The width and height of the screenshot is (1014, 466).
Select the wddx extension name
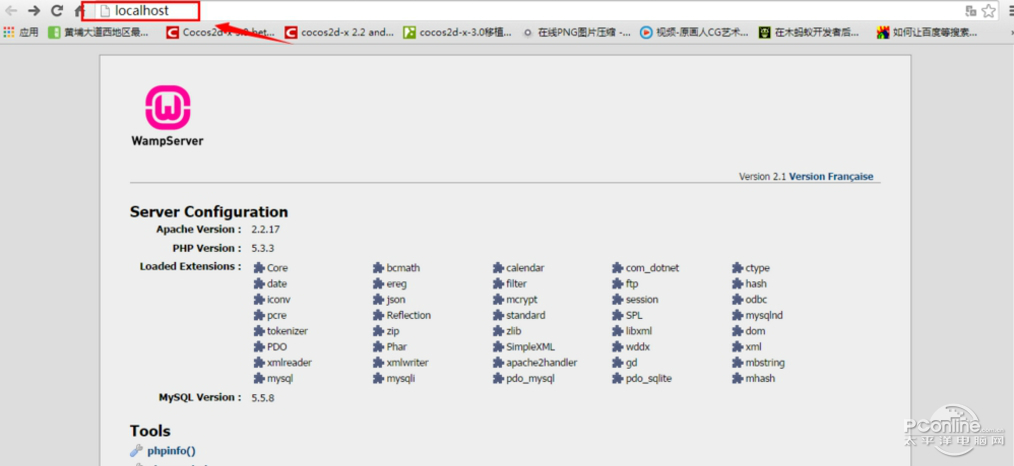pyautogui.click(x=638, y=347)
